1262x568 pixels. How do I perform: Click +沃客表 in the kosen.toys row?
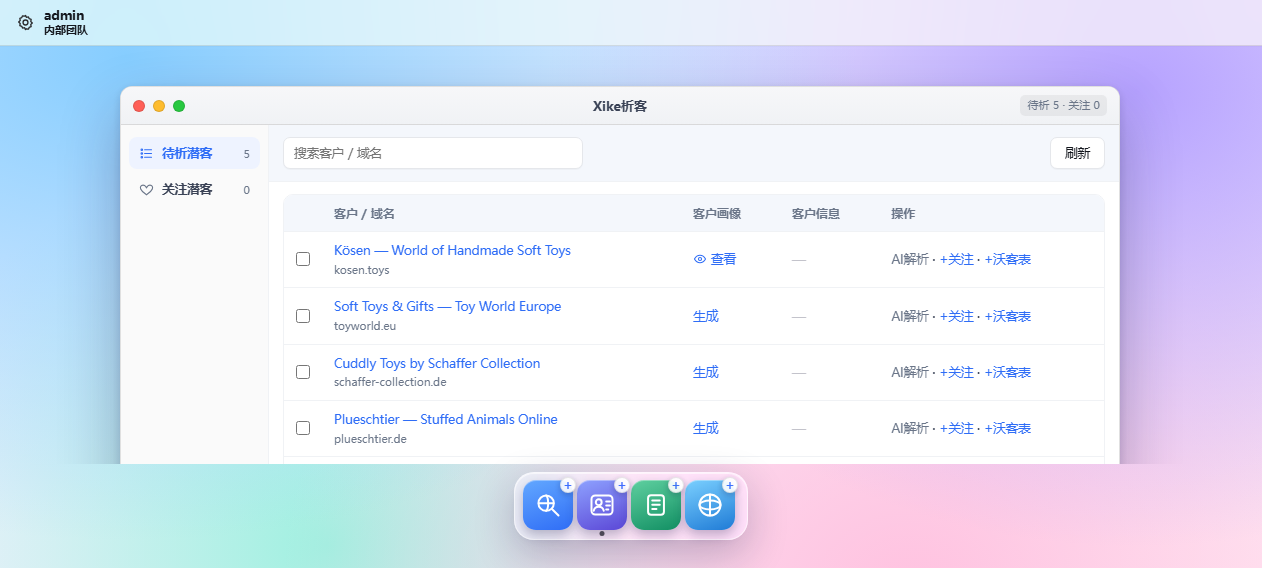coord(1008,259)
